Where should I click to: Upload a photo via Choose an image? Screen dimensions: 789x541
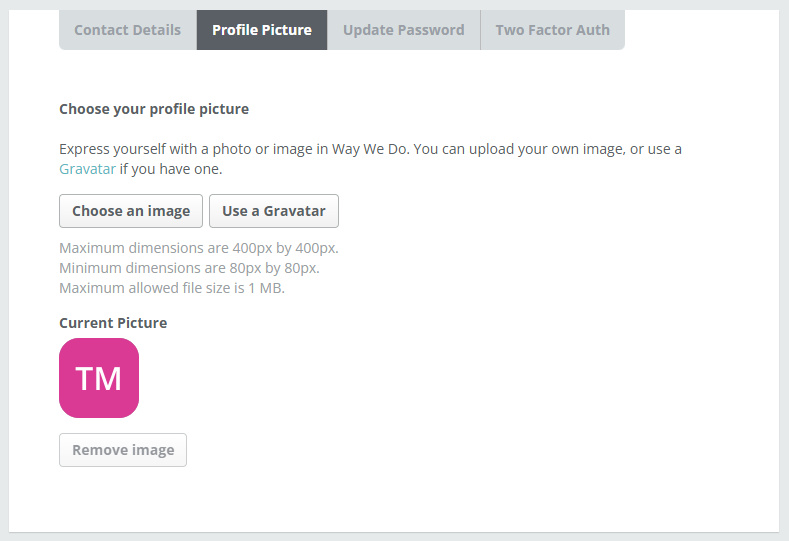[131, 211]
